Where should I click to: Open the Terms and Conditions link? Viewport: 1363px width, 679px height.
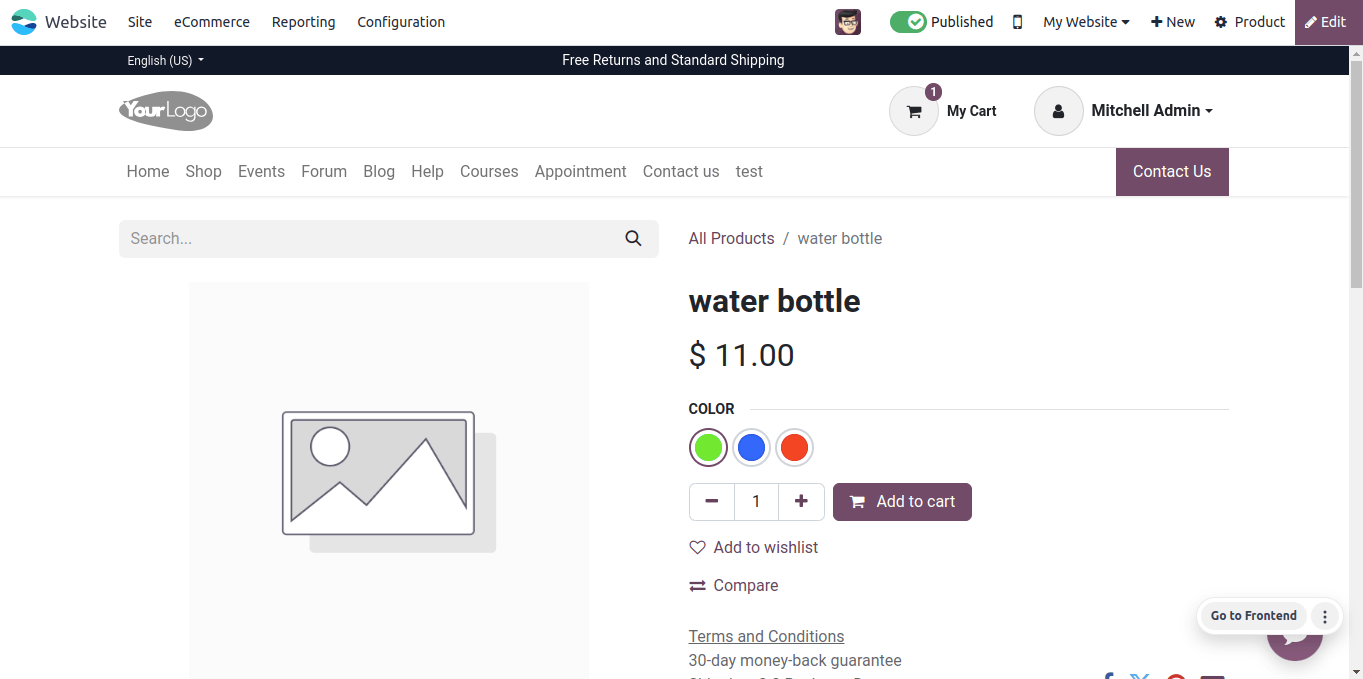tap(766, 636)
